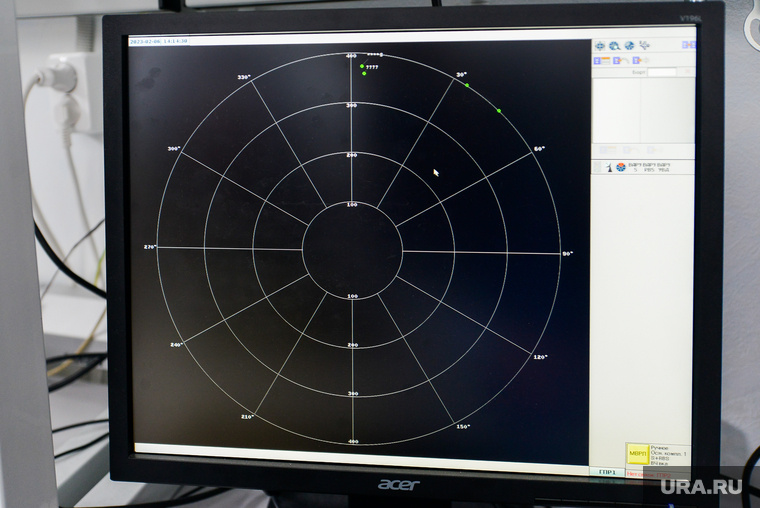This screenshot has height=508, width=760.
Task: Click the form icon with curved arrow
Action: [620, 61]
